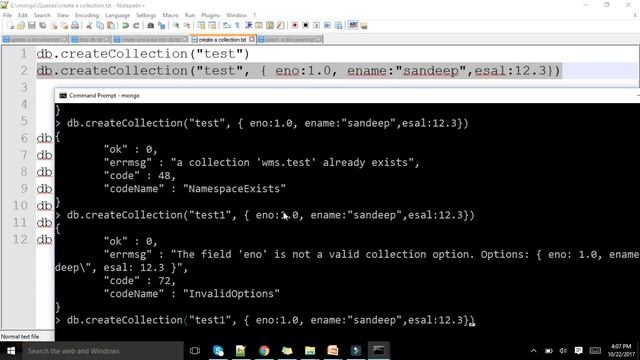Click highlighted editor line 2 with eno options

(298, 71)
